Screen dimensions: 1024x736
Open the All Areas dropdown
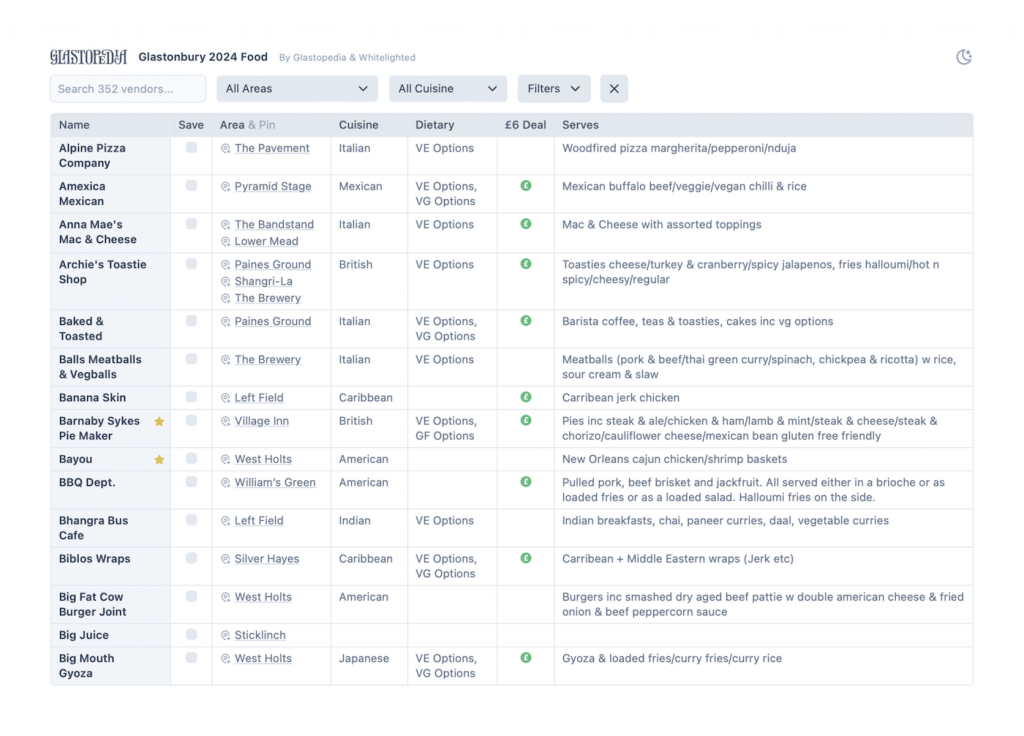coord(297,89)
